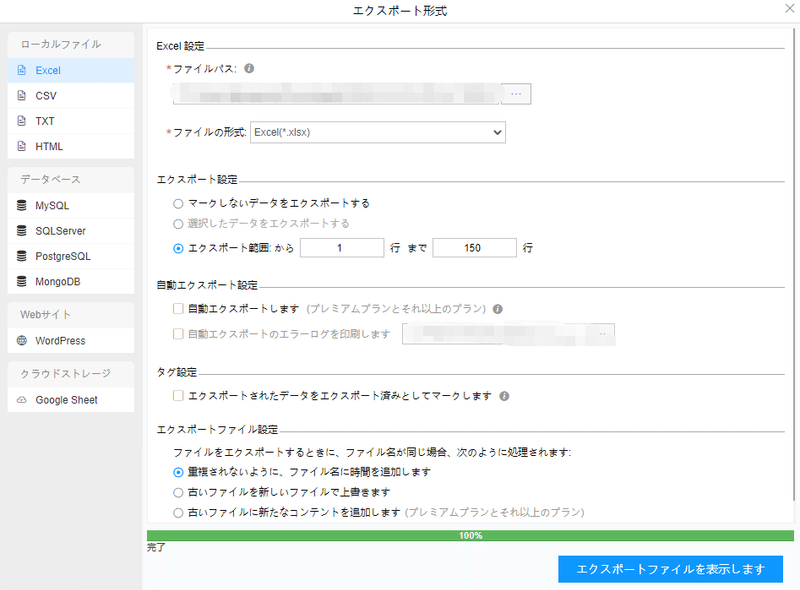Click エクスポートファイルを表示します button
This screenshot has height=590, width=800.
[x=669, y=569]
